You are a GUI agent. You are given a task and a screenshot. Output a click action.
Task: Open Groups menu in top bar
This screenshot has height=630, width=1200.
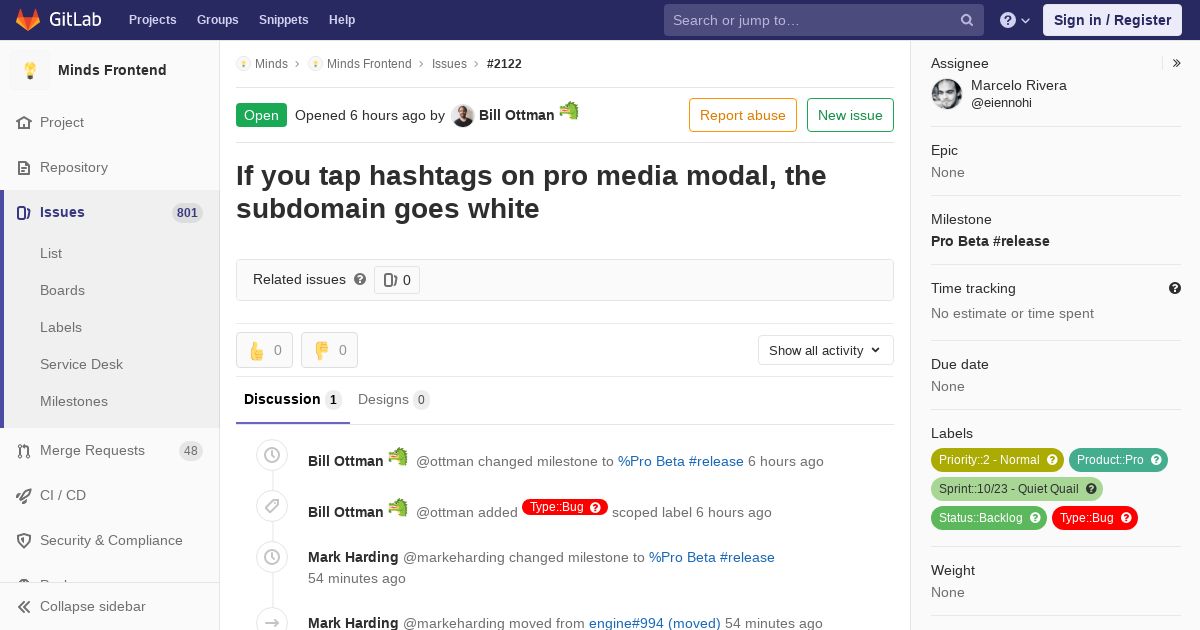click(217, 20)
